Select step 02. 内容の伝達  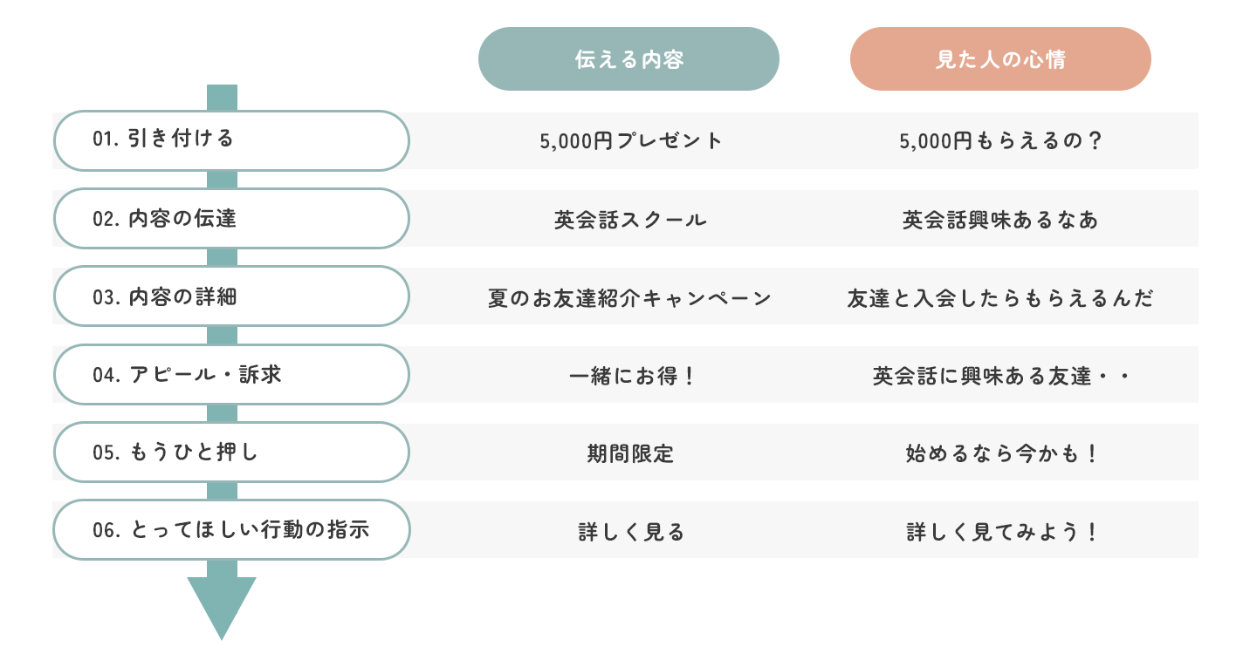231,218
